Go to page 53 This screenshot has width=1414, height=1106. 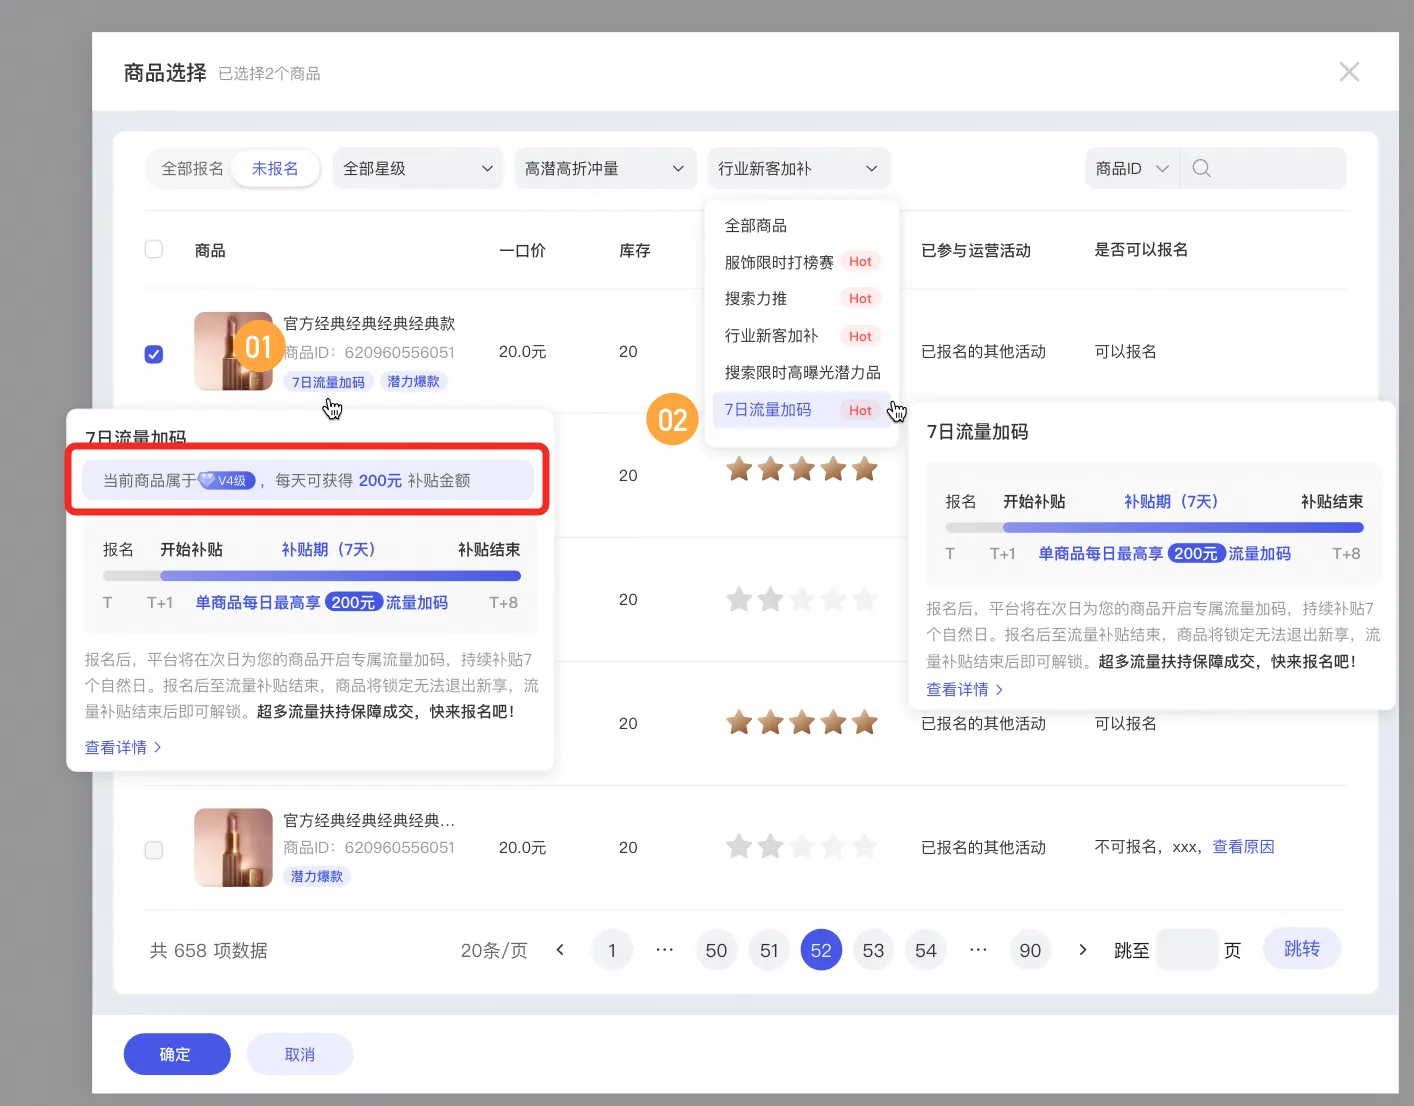point(874,950)
